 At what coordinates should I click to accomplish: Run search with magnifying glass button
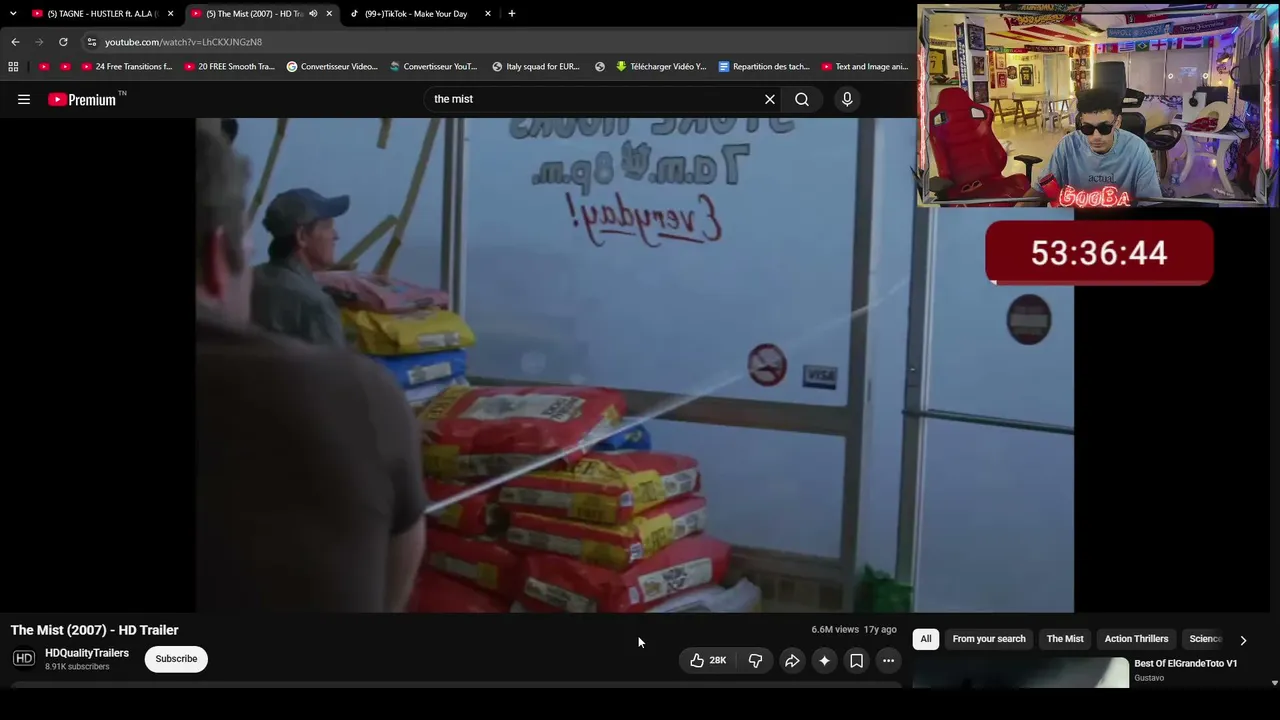pos(802,99)
